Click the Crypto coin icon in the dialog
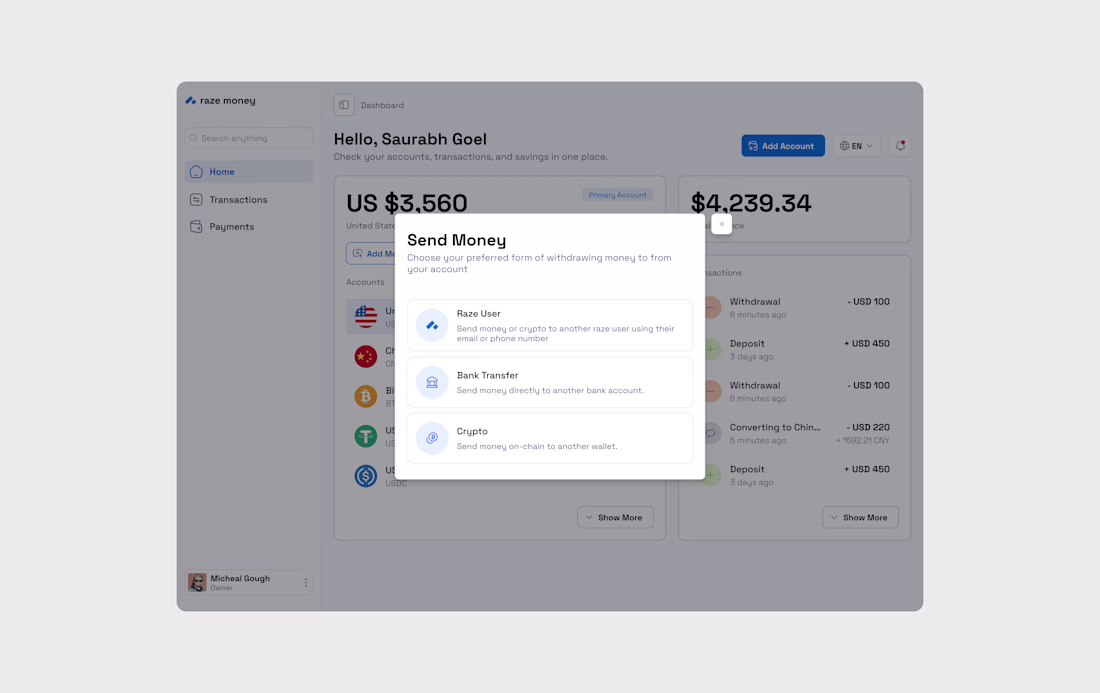This screenshot has width=1100, height=693. (432, 438)
